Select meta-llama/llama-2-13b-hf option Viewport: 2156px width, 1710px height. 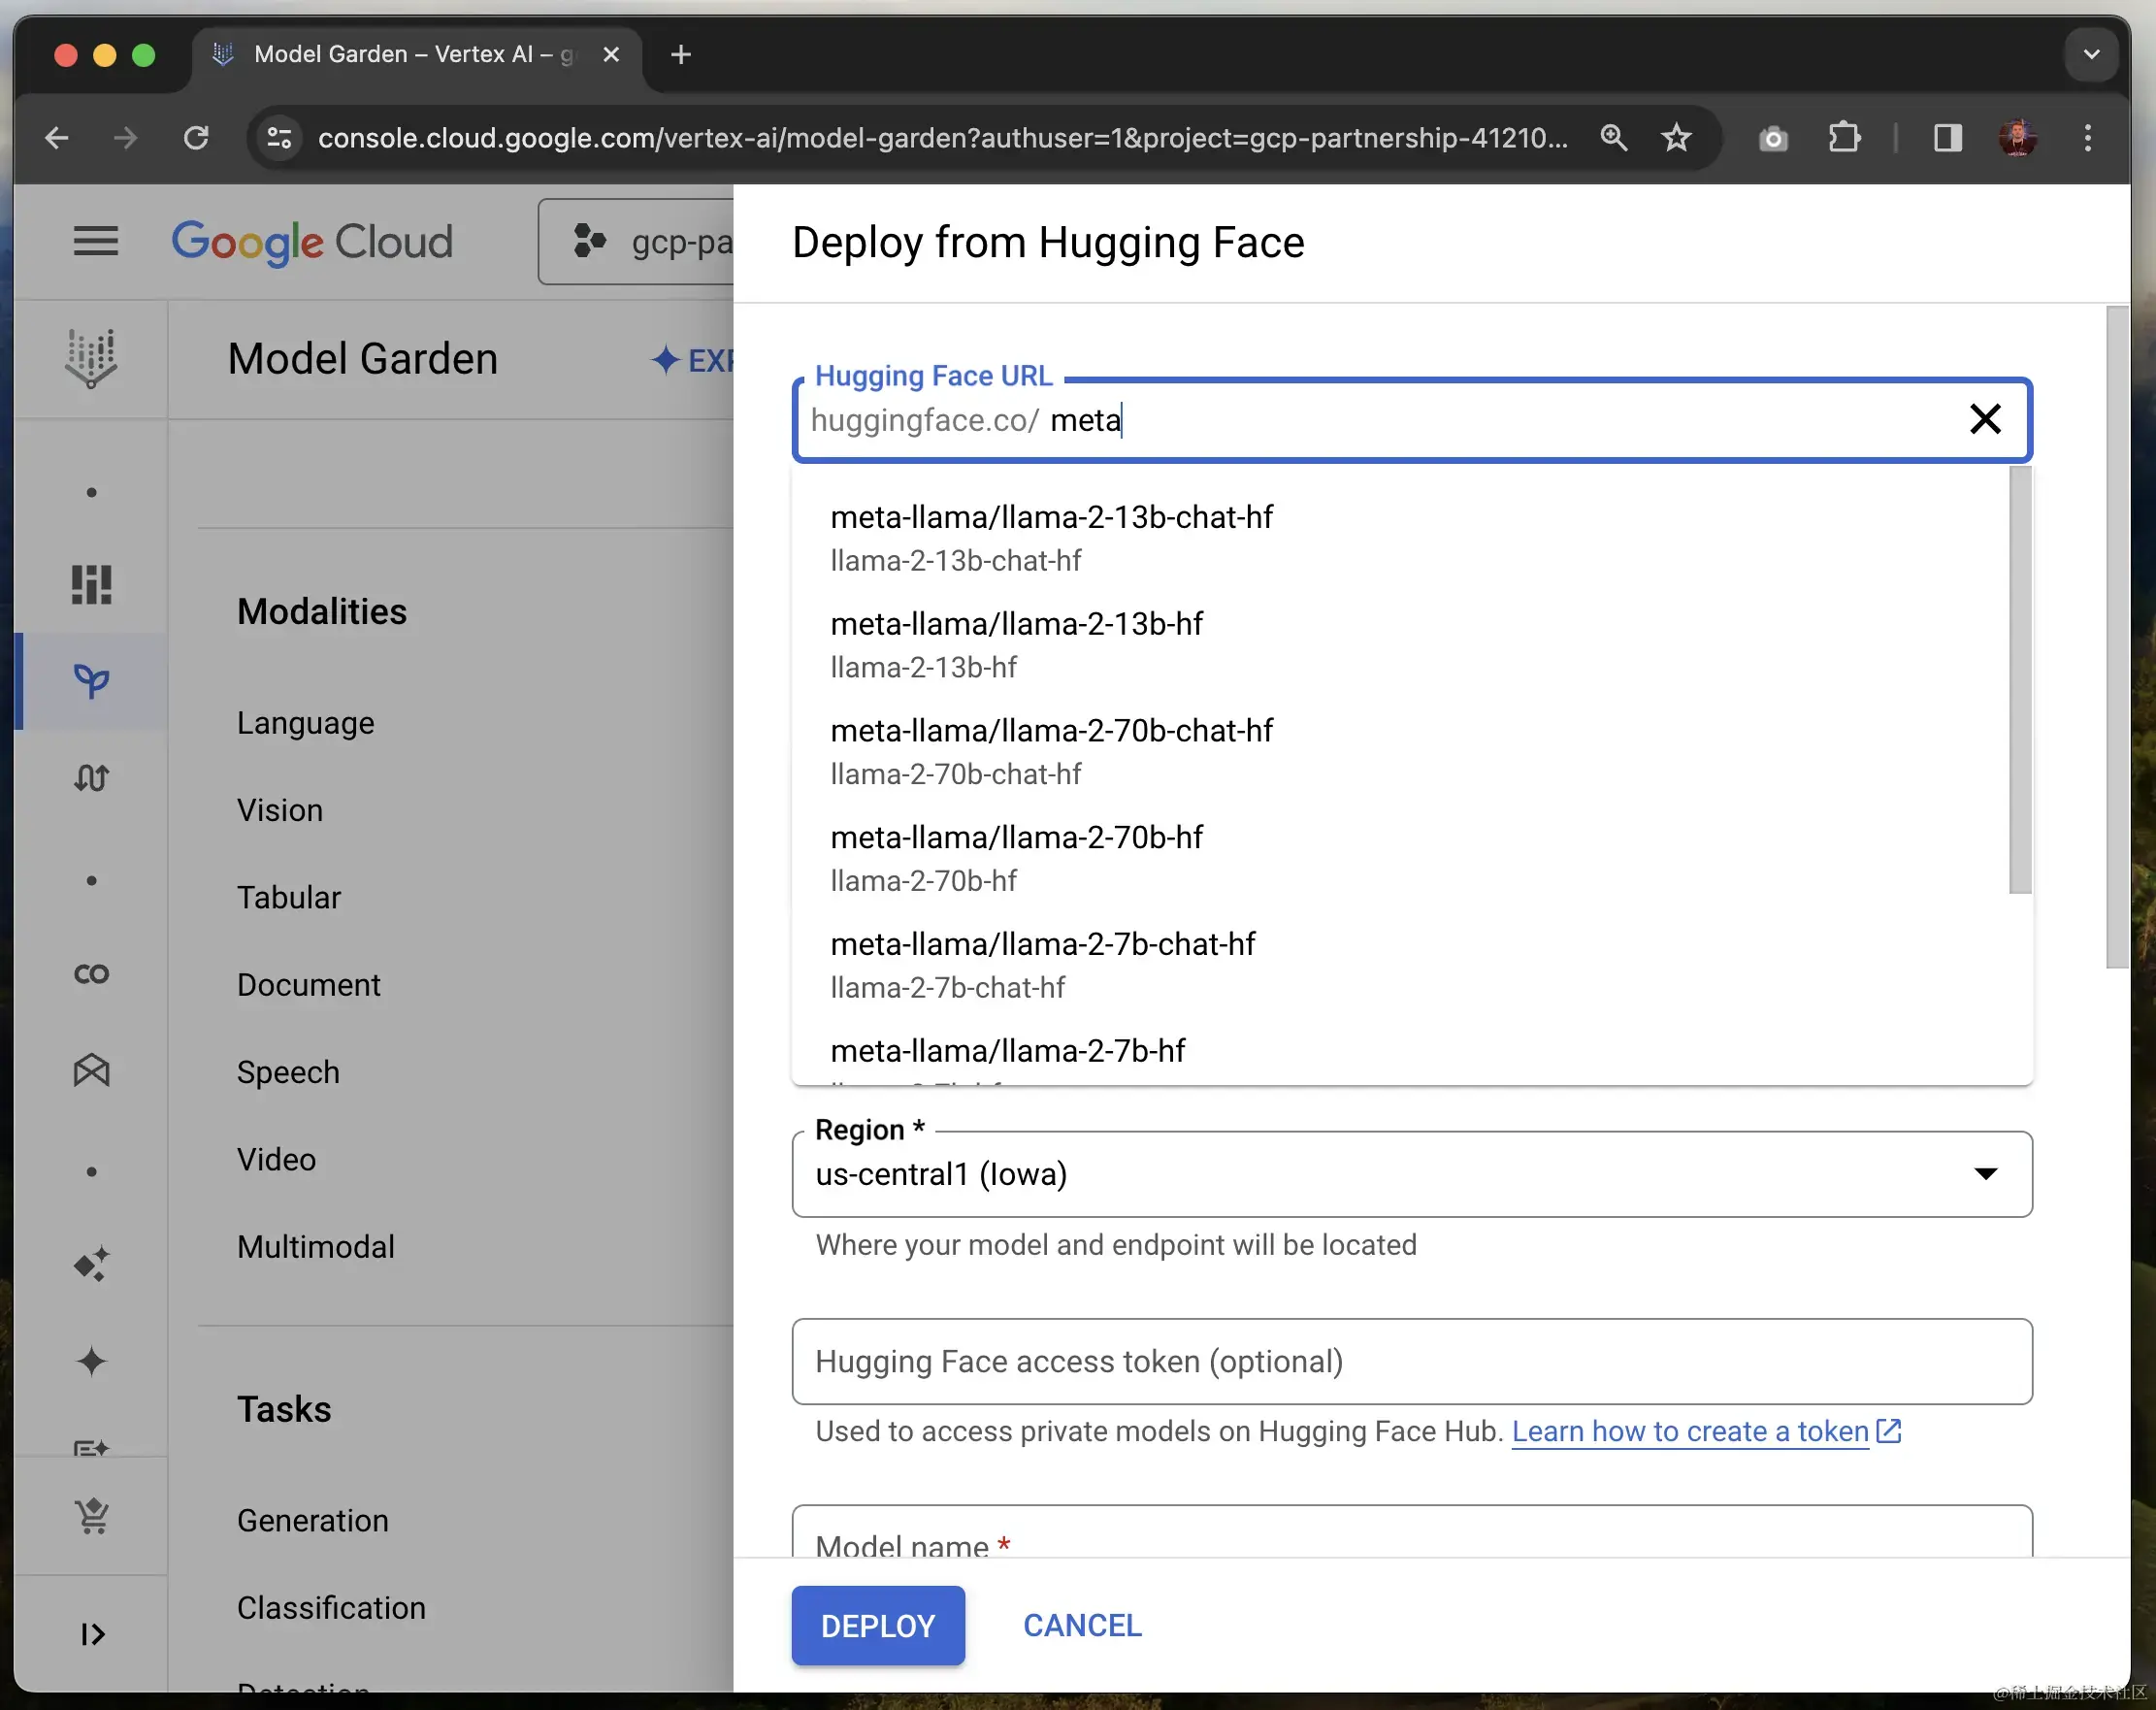coord(1019,623)
